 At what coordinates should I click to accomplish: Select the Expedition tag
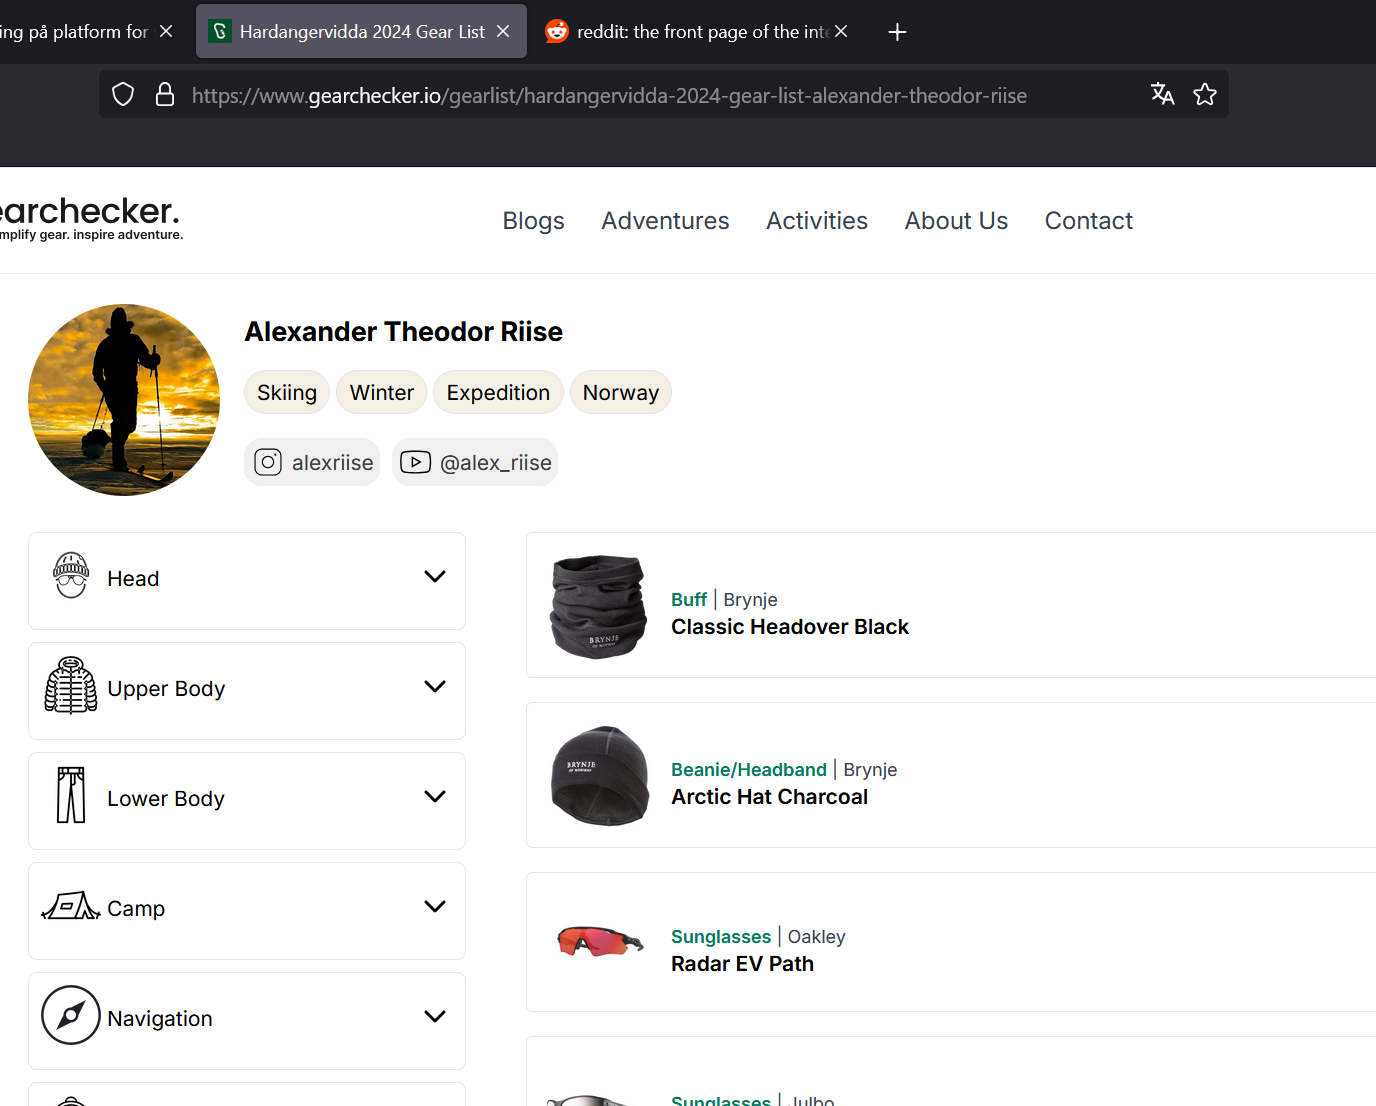click(x=498, y=393)
